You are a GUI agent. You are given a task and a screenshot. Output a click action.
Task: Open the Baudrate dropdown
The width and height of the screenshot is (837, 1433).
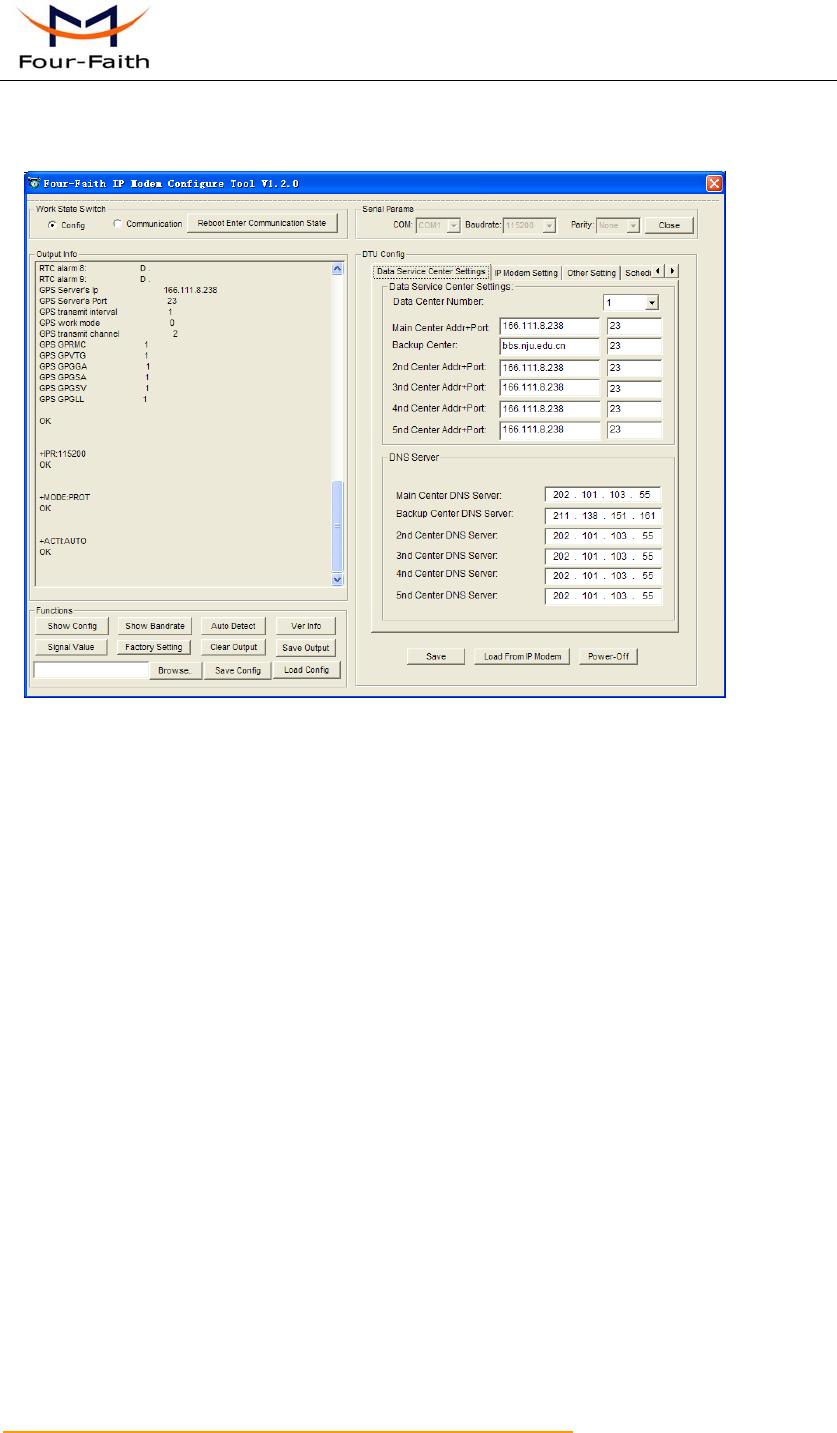[x=548, y=226]
